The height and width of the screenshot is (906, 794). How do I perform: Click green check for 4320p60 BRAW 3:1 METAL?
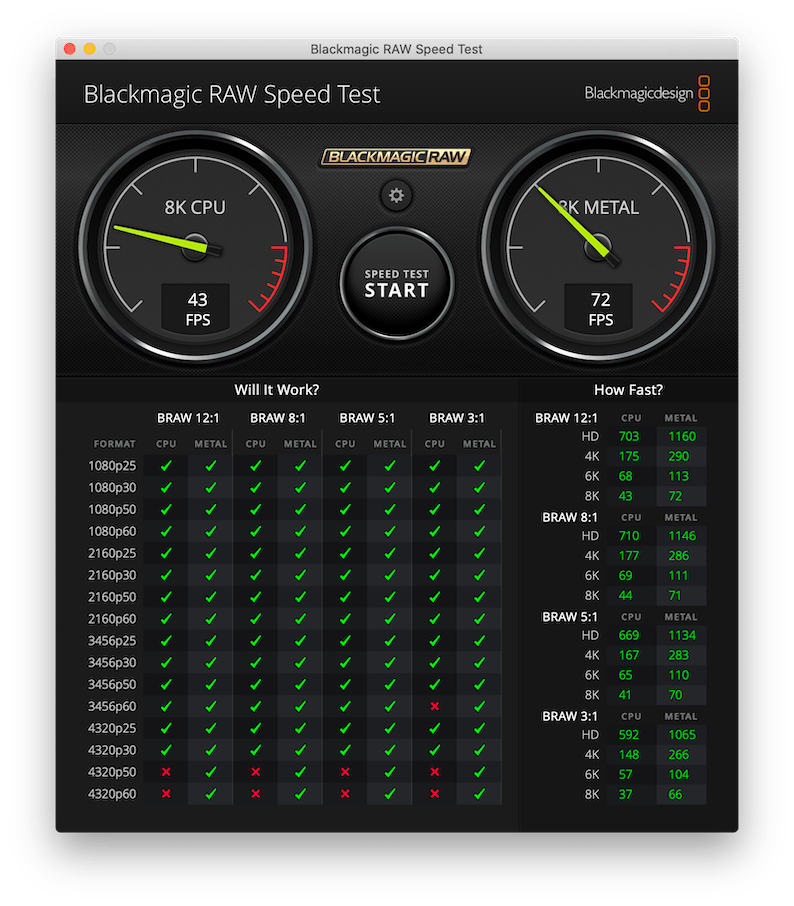coord(479,793)
